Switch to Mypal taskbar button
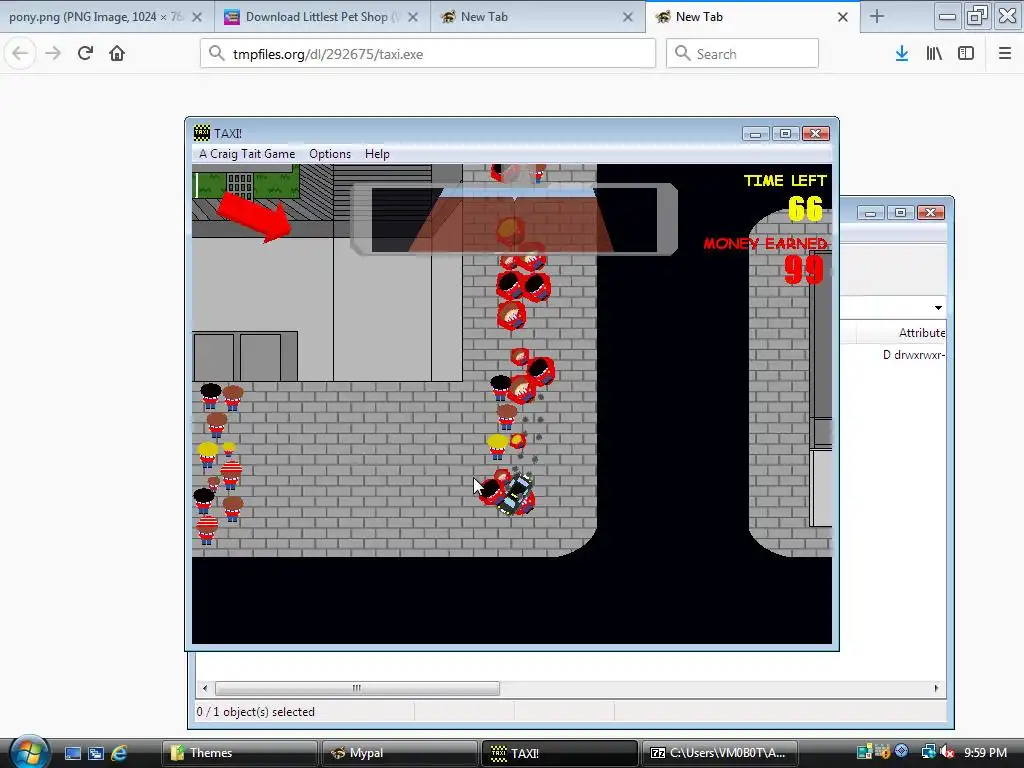 coord(400,753)
